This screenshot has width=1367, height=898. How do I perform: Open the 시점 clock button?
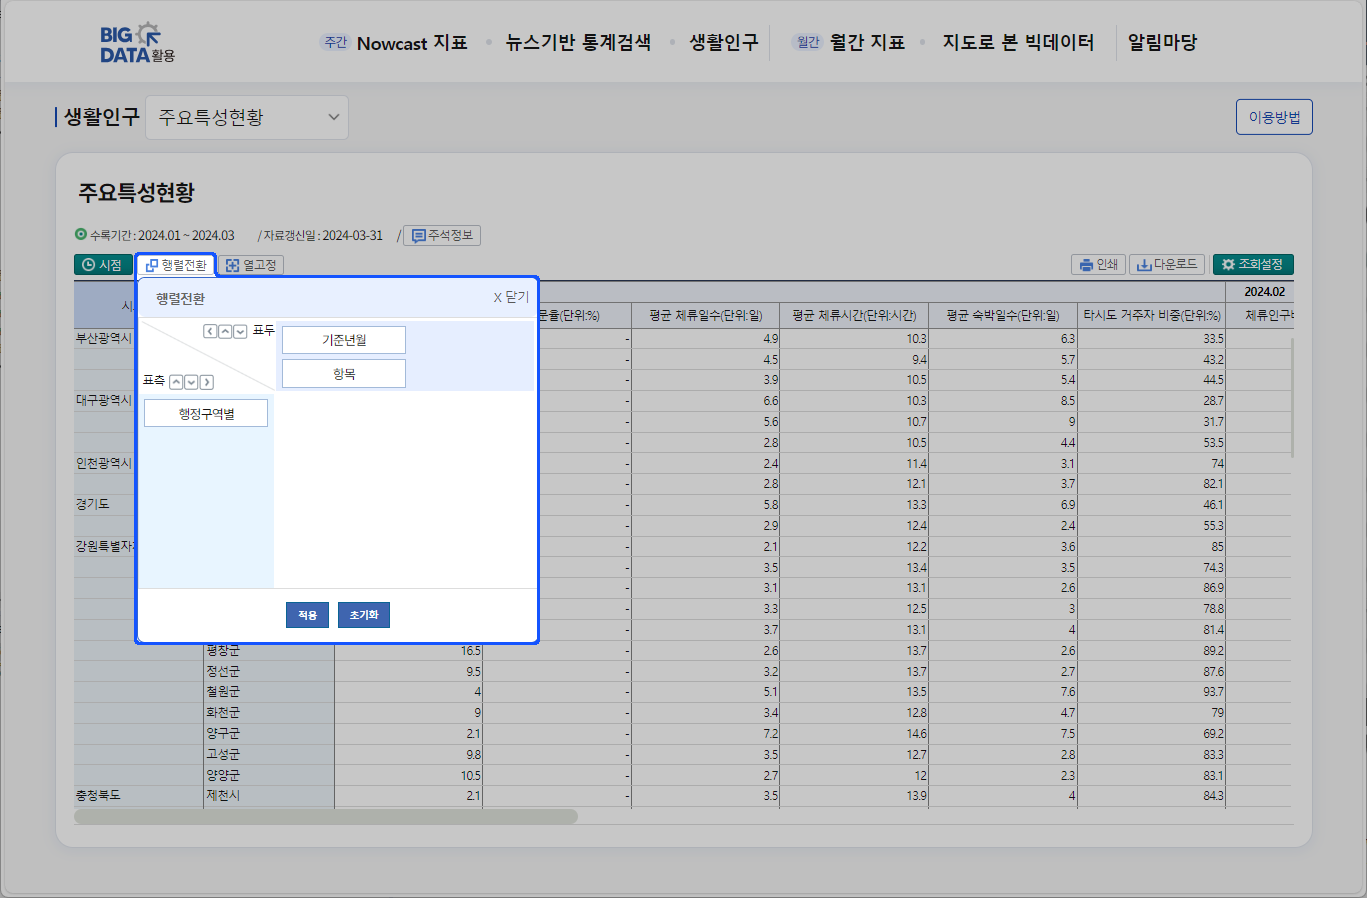(x=103, y=265)
